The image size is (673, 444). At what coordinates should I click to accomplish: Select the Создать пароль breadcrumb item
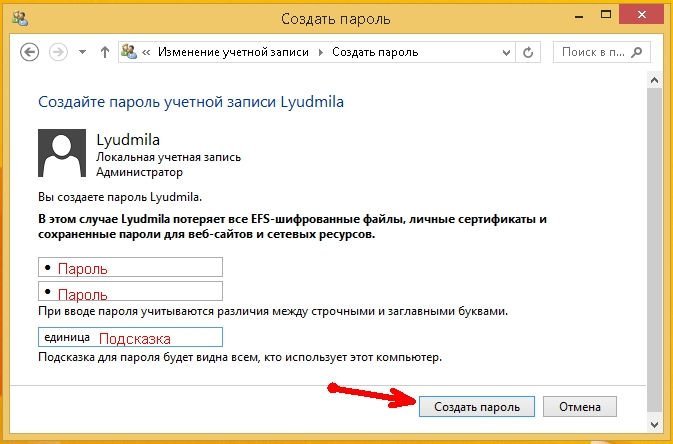point(375,52)
